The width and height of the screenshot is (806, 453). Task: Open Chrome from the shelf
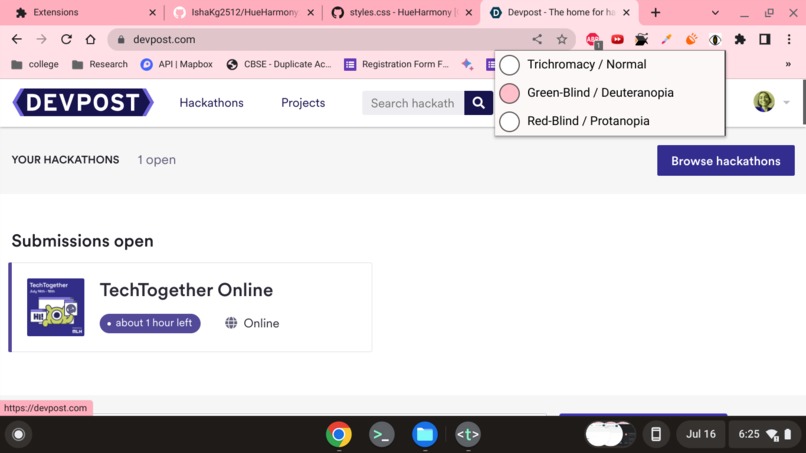point(339,434)
